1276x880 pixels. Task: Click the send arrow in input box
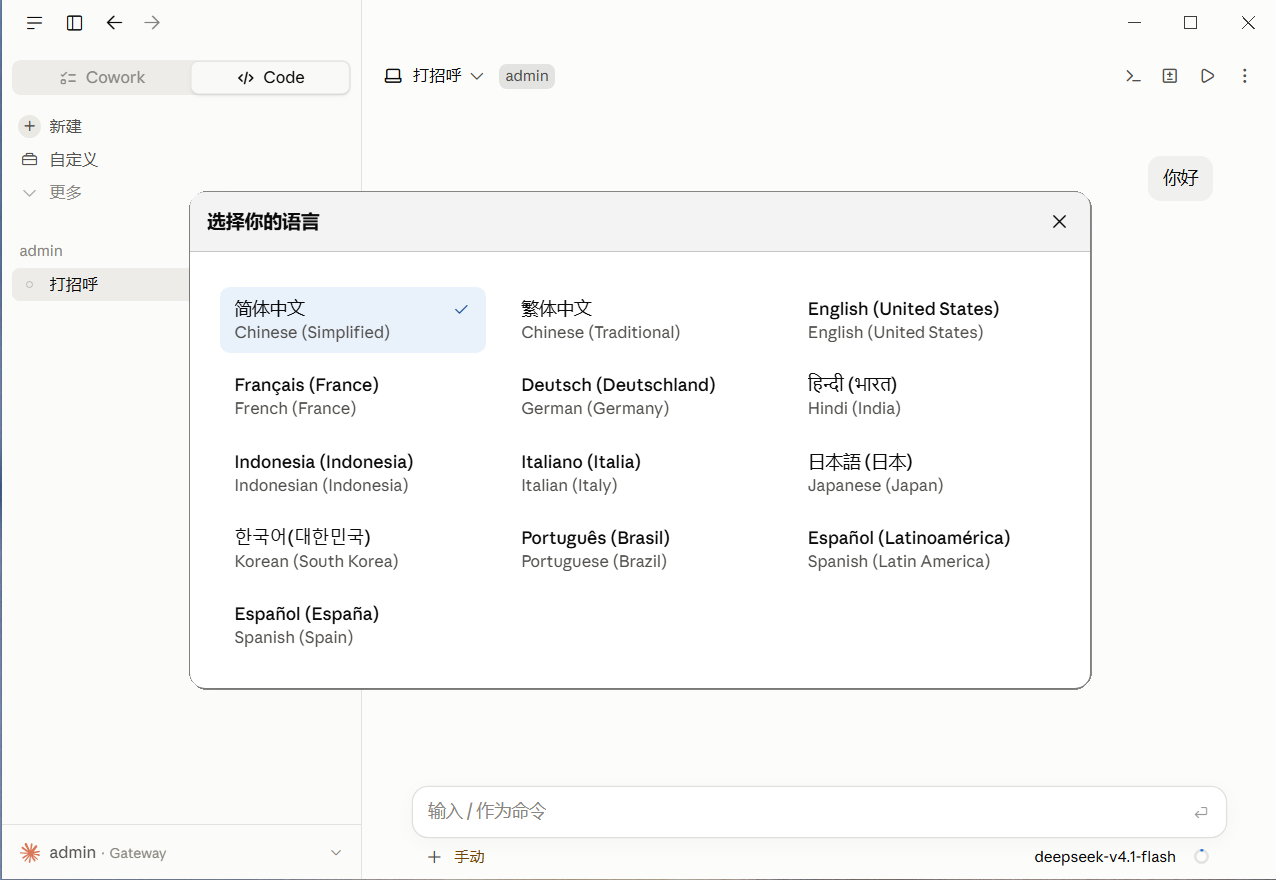[x=1201, y=813]
